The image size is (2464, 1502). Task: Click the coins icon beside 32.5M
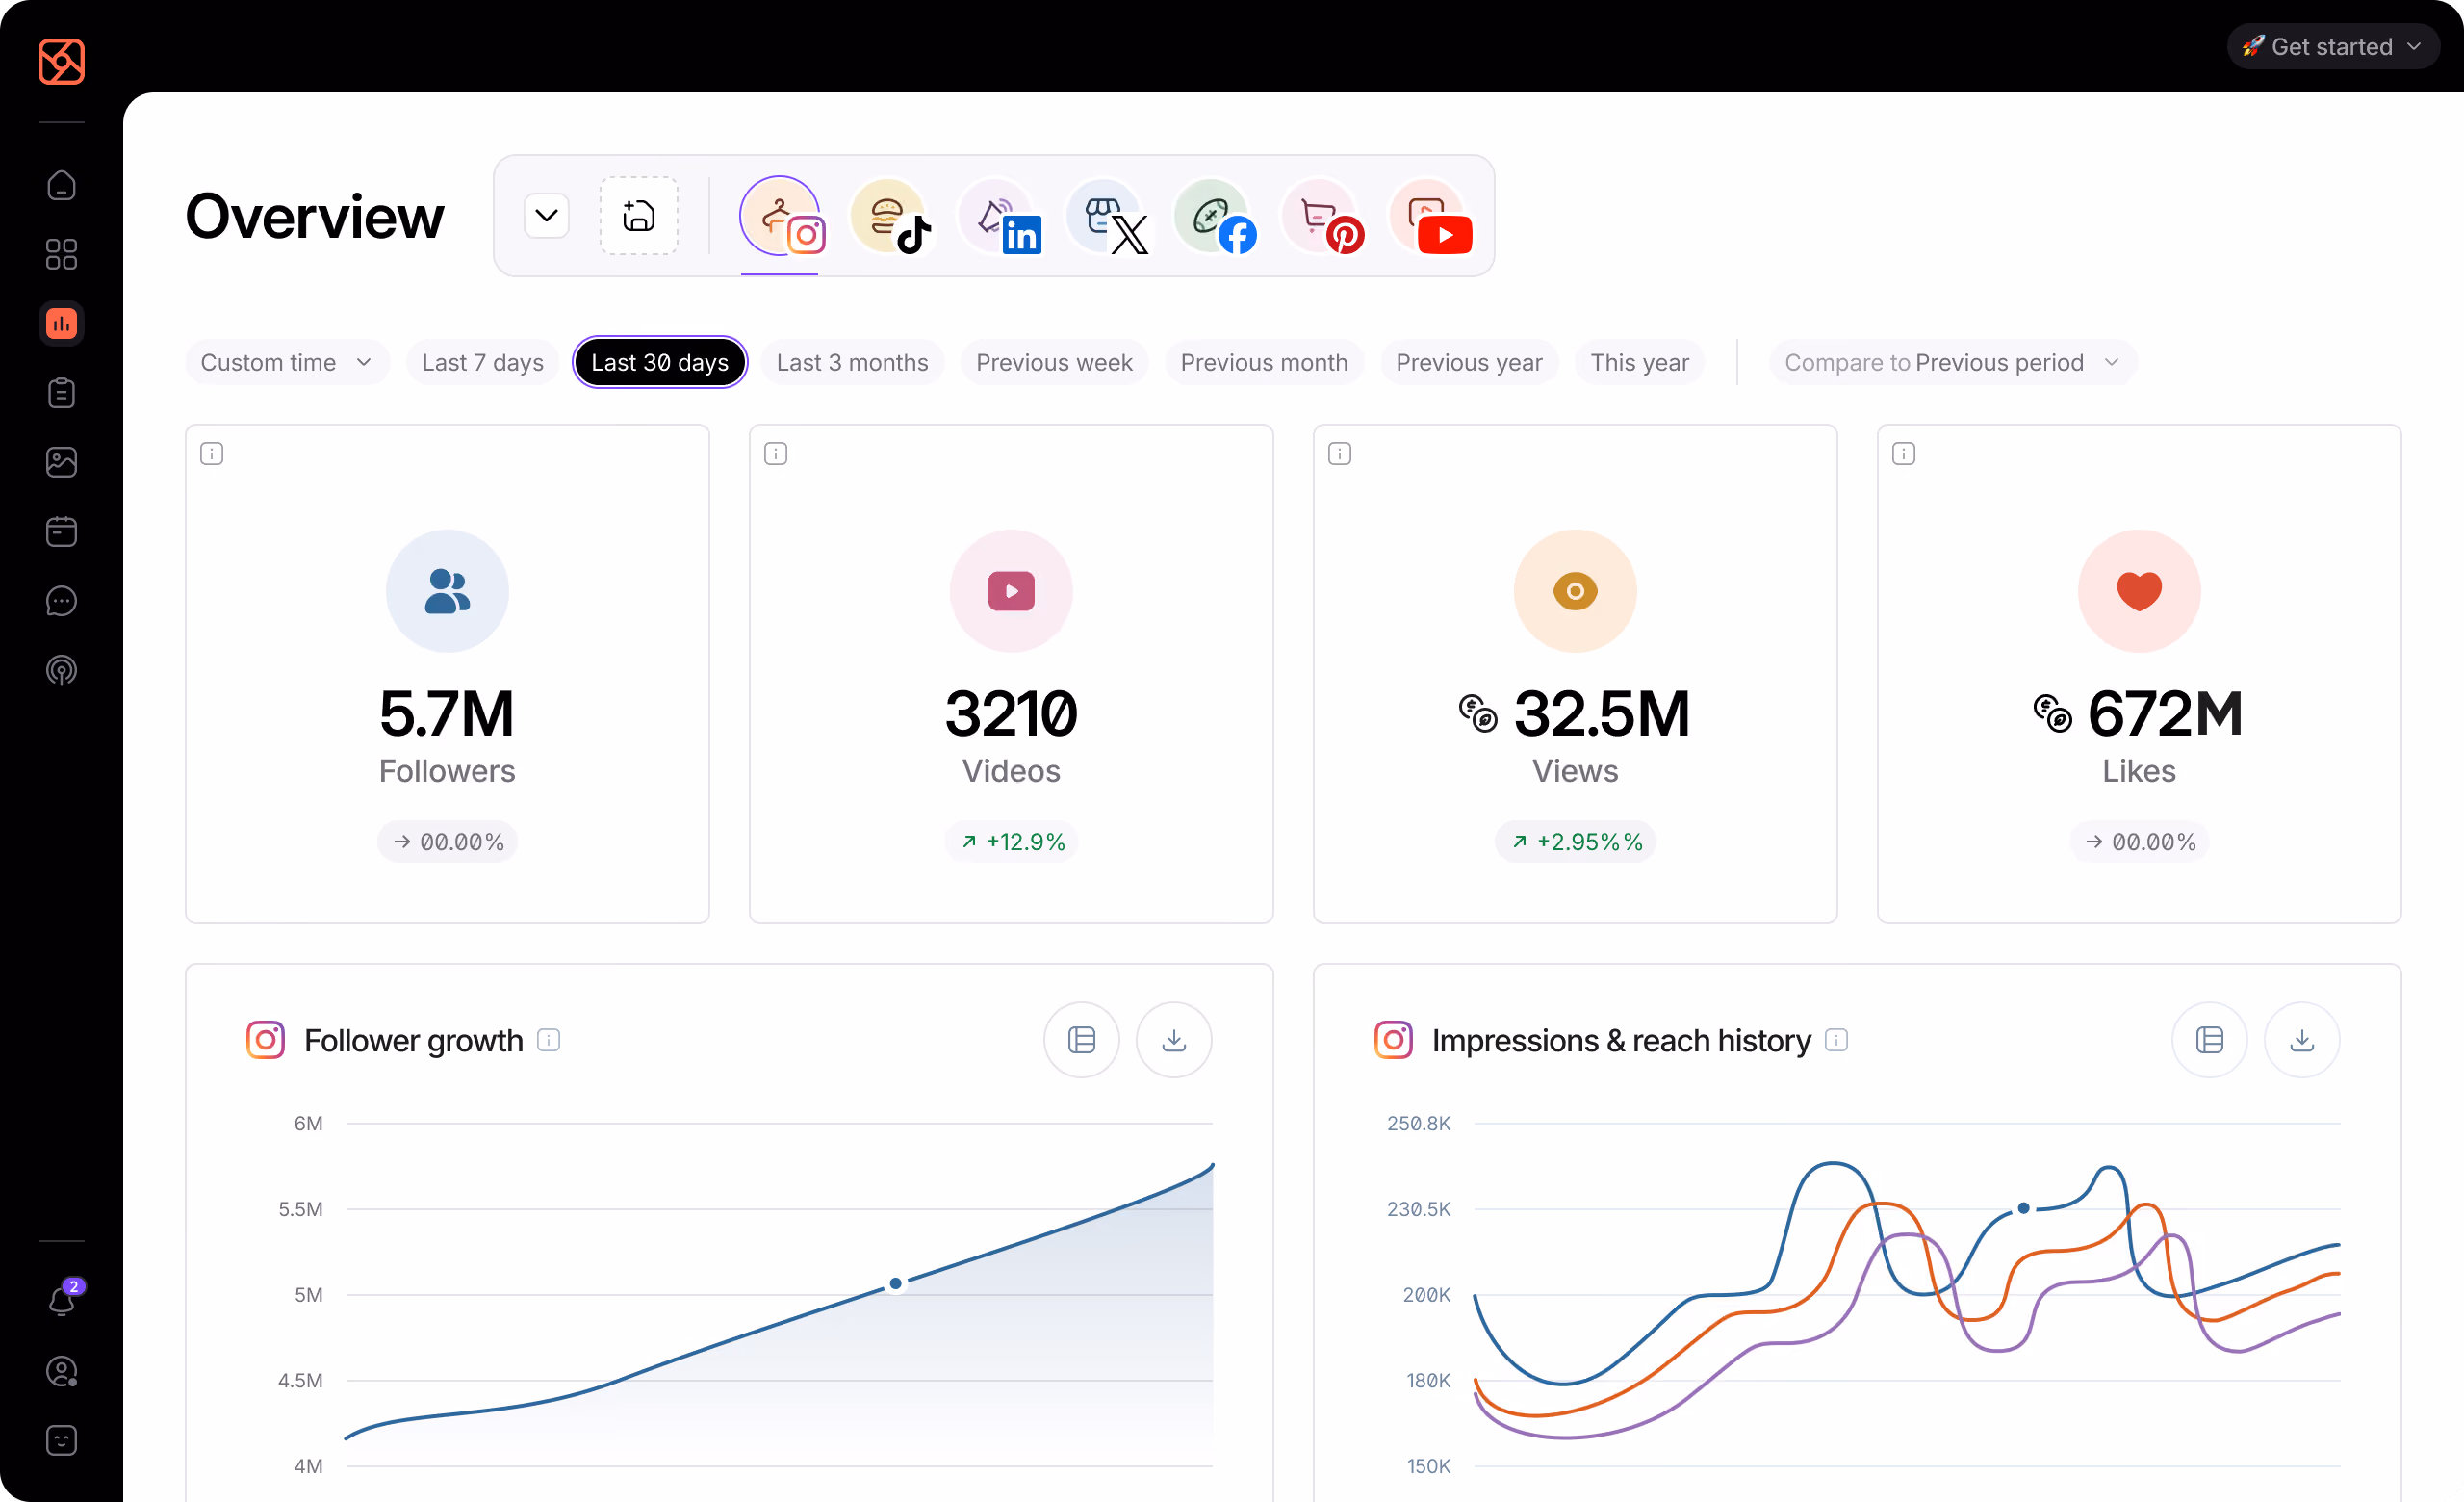click(x=1478, y=714)
